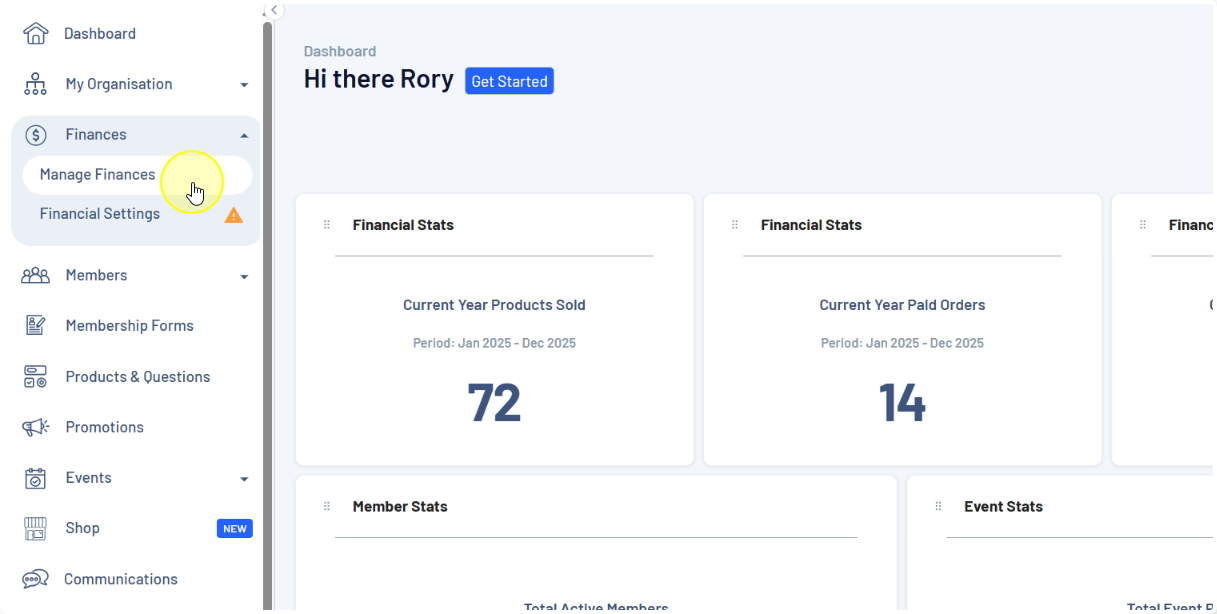The height and width of the screenshot is (614, 1217).
Task: Collapse the sidebar with the chevron button
Action: [274, 10]
